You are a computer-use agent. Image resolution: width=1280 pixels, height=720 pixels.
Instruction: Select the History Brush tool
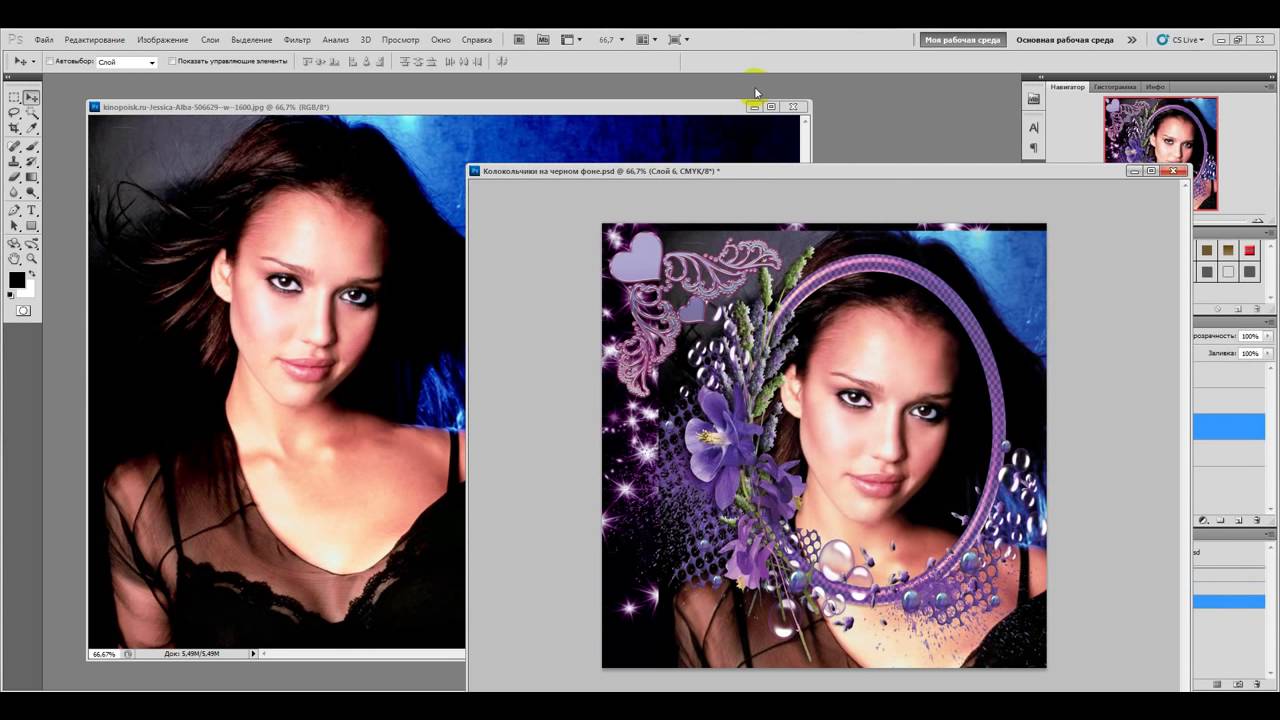pyautogui.click(x=32, y=161)
